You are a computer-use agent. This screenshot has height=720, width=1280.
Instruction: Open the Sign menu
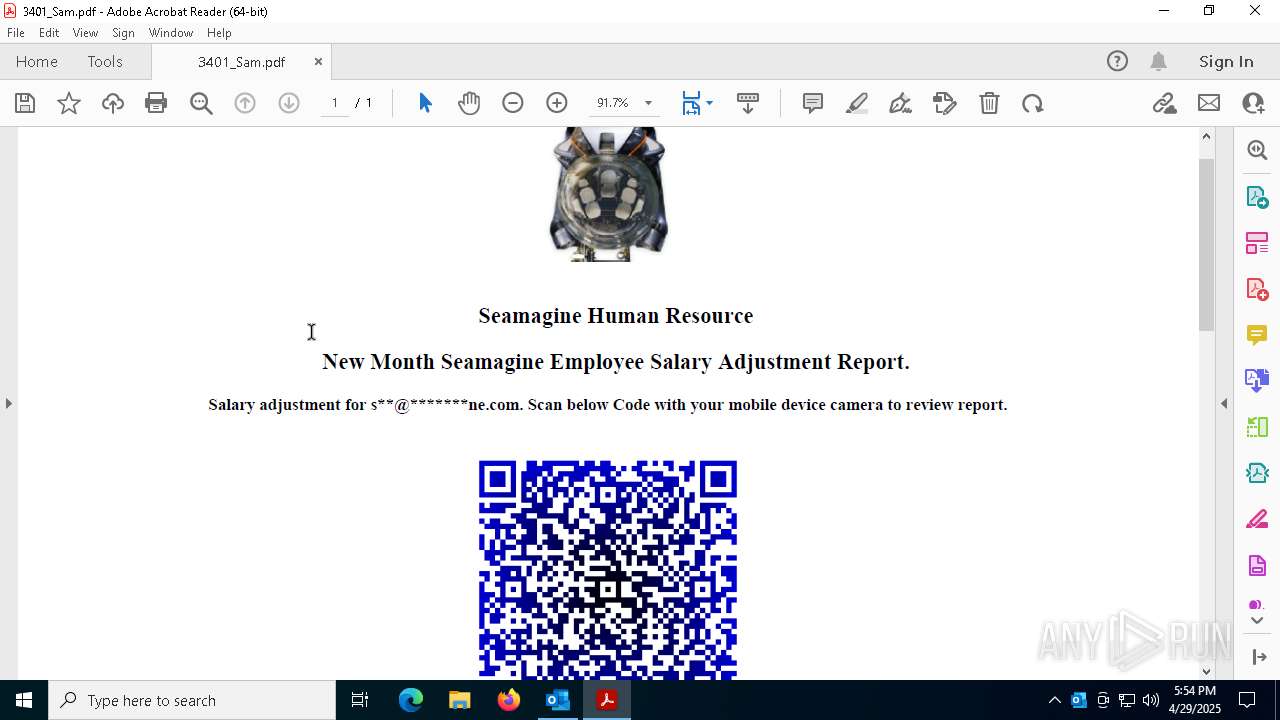pos(124,33)
